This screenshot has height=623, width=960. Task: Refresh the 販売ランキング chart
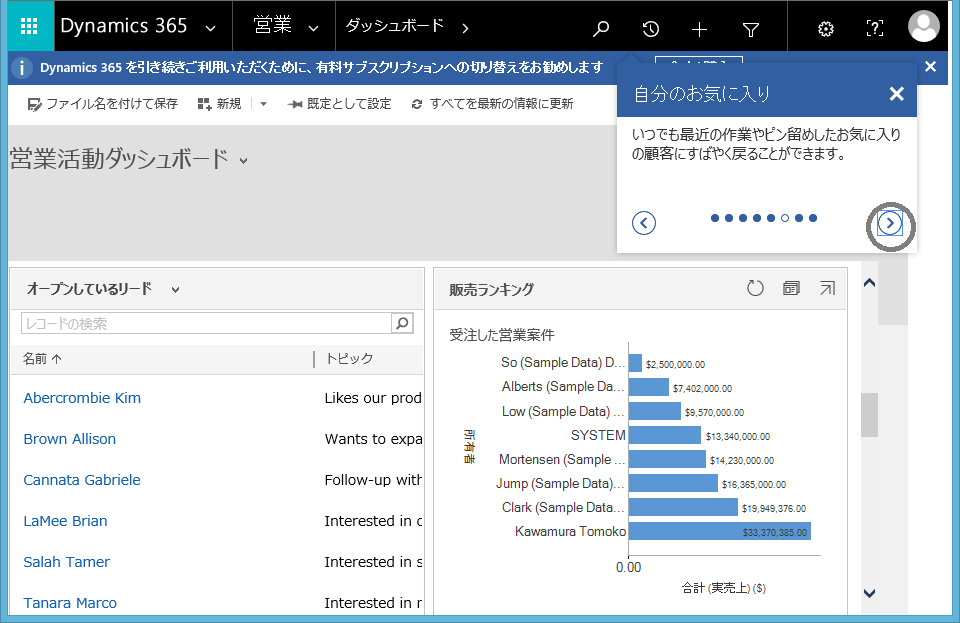756,288
